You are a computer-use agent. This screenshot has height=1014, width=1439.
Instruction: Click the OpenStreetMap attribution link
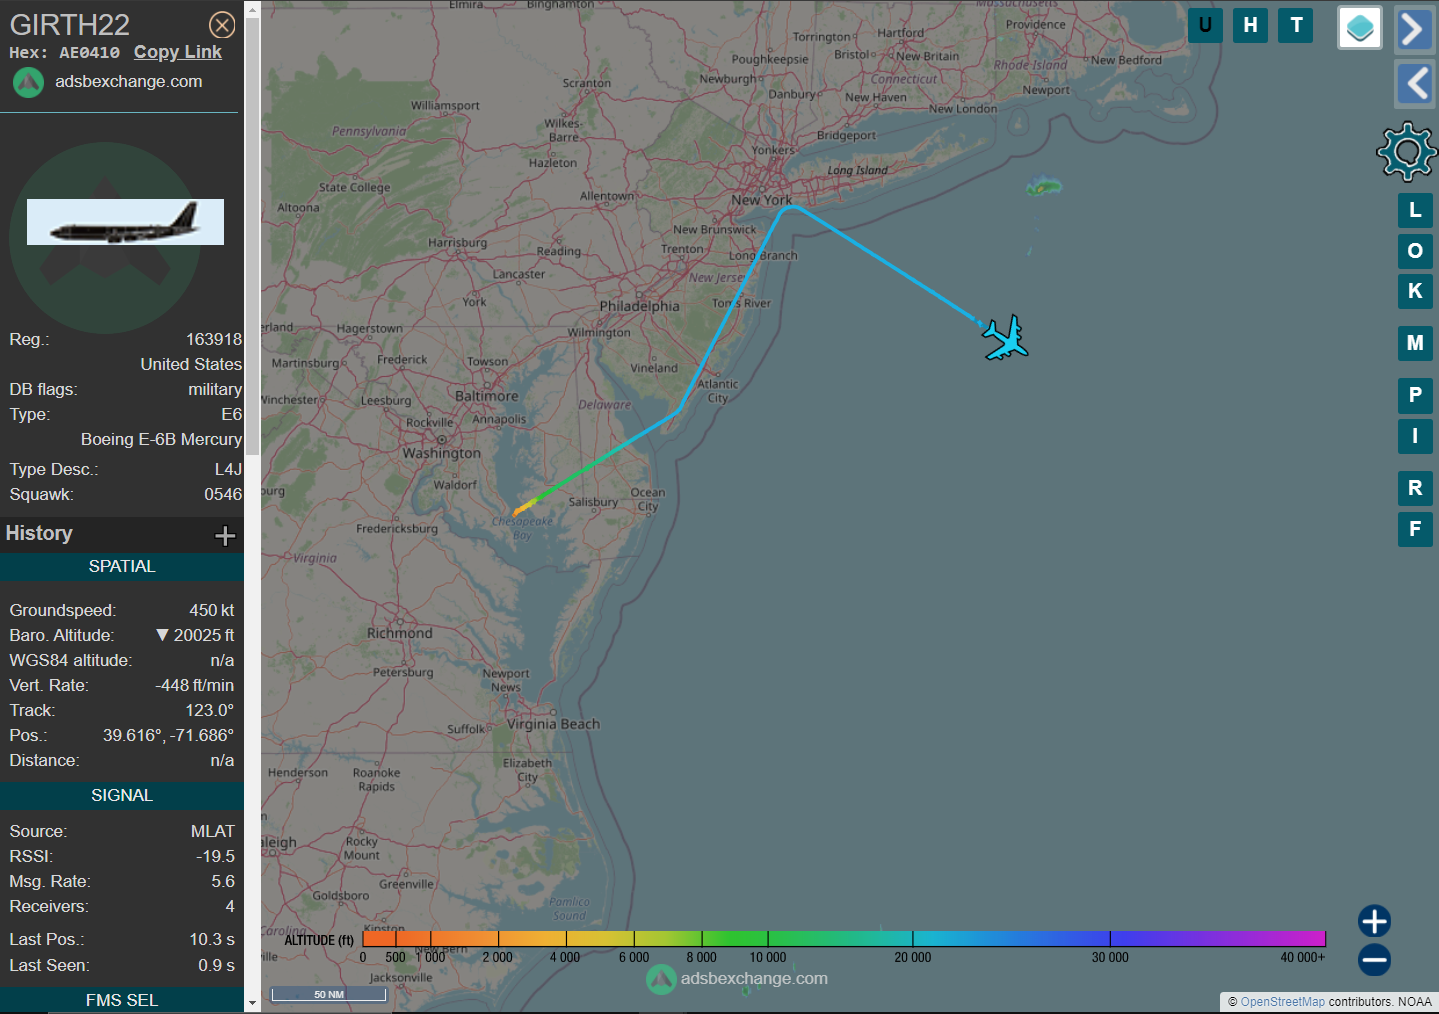[x=1282, y=1002]
